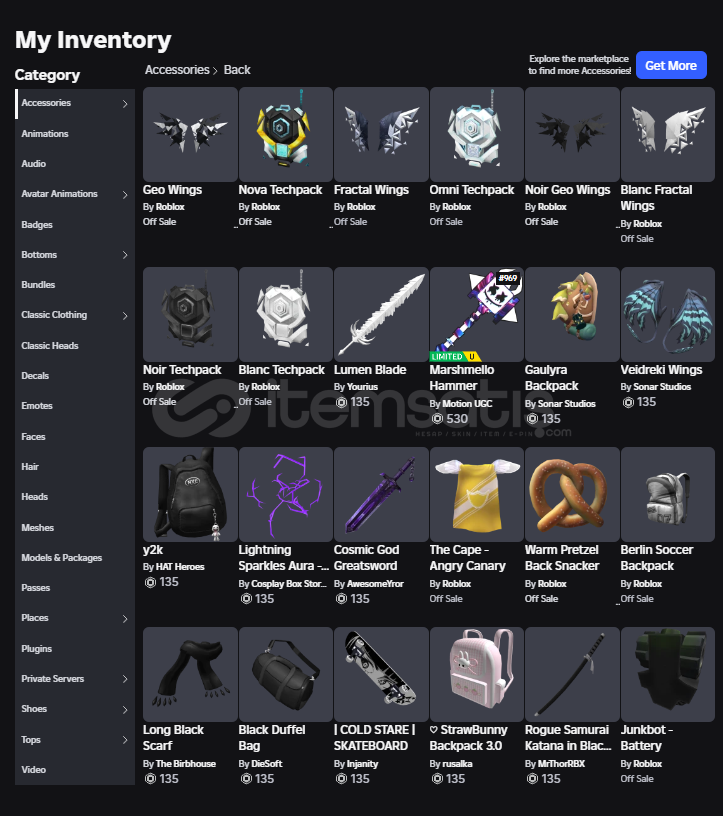Viewport: 723px width, 816px height.
Task: Open the Cosmic God Greatsword title link
Action: point(366,558)
